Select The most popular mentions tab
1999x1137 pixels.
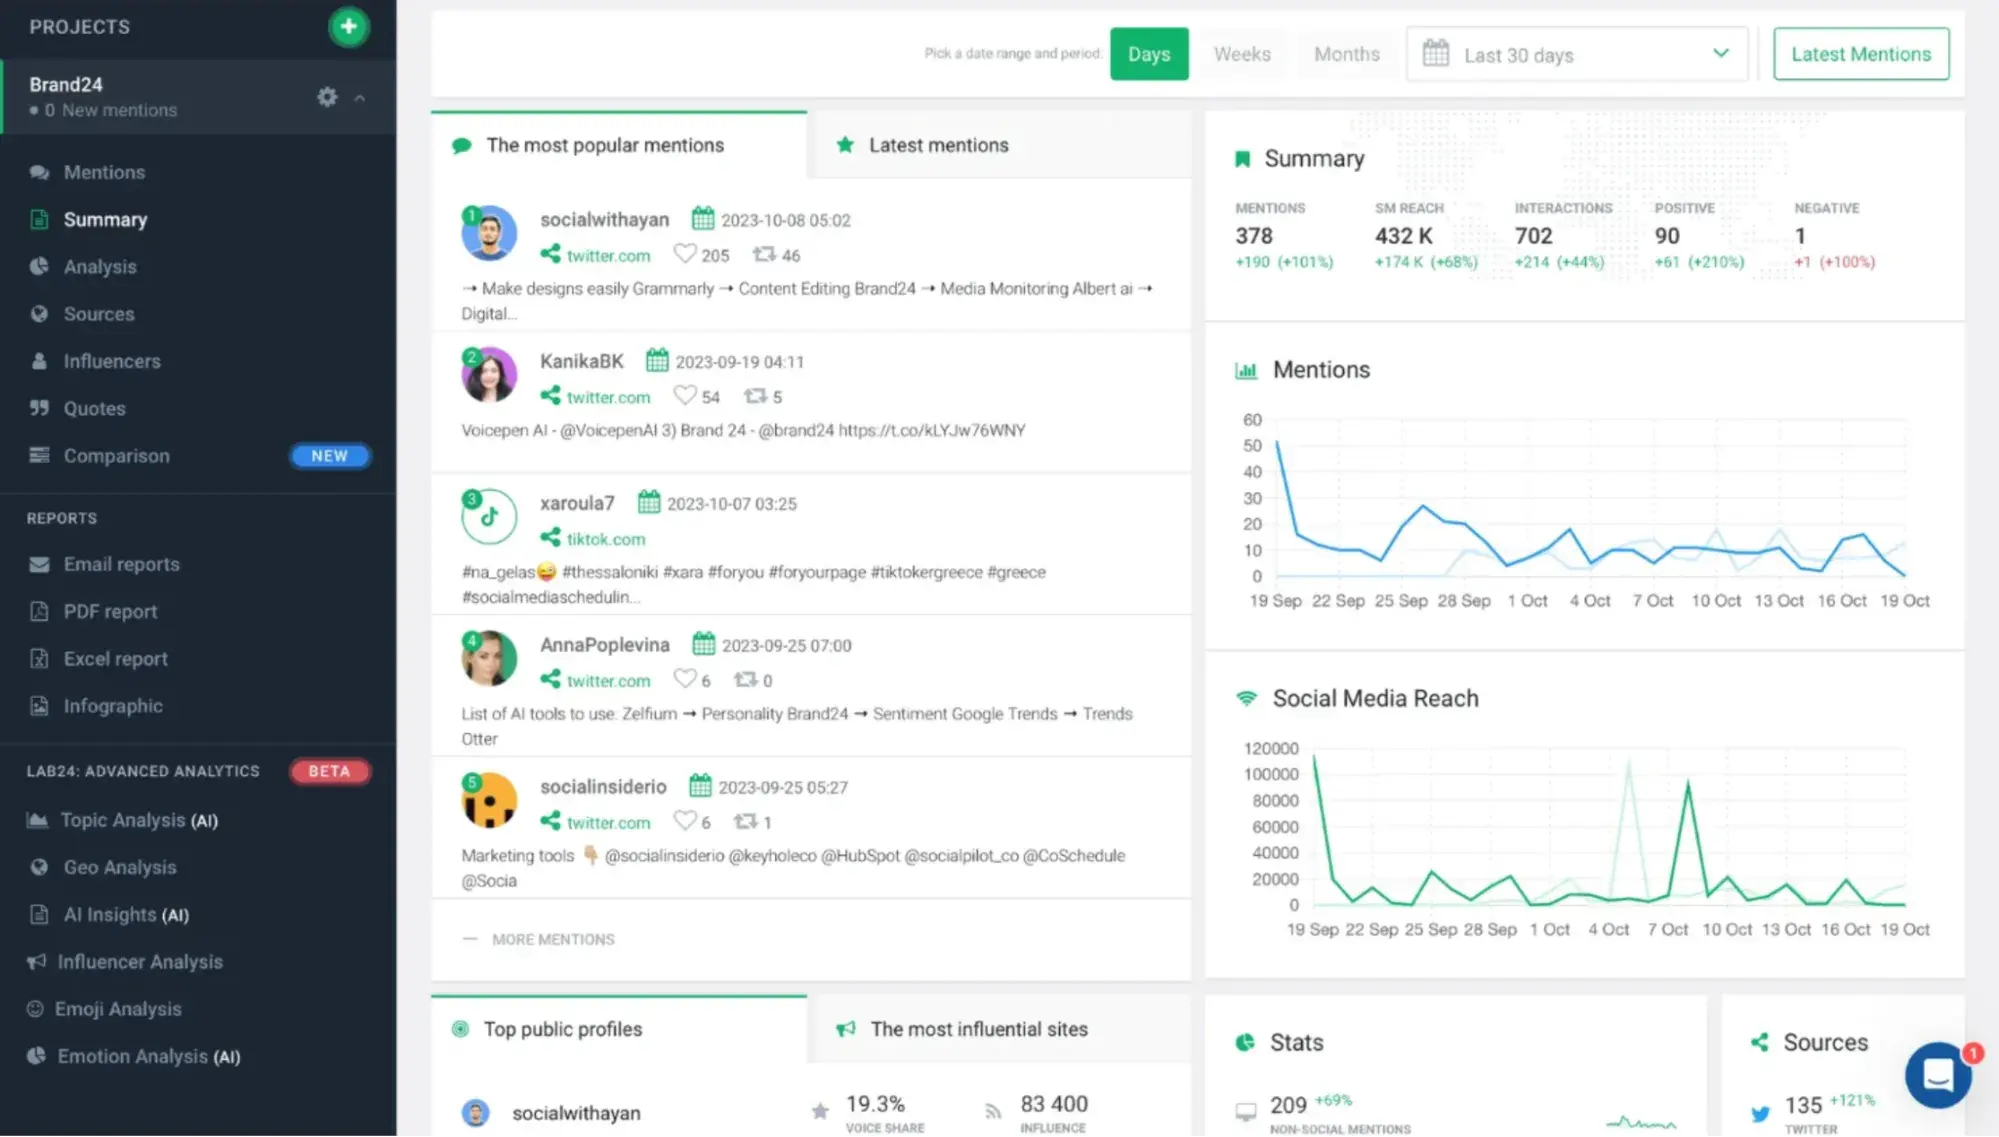[x=619, y=145]
